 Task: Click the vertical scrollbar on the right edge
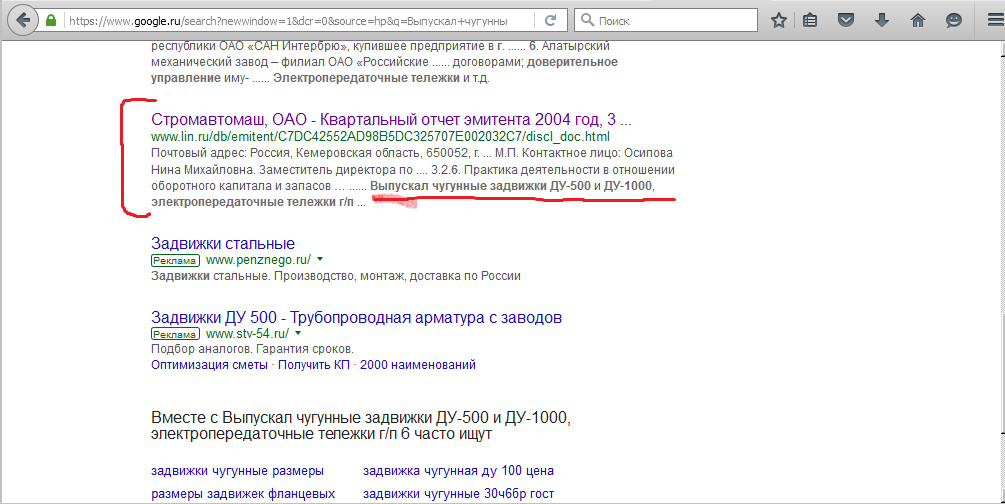(1001, 273)
